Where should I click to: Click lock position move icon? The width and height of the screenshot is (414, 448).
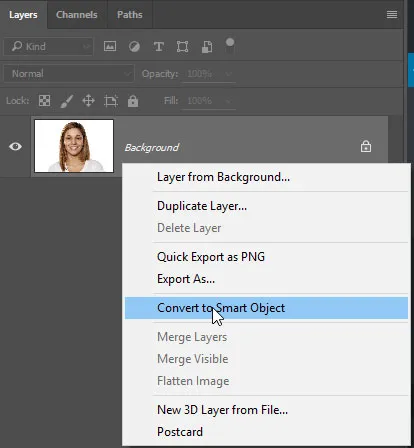click(x=88, y=101)
